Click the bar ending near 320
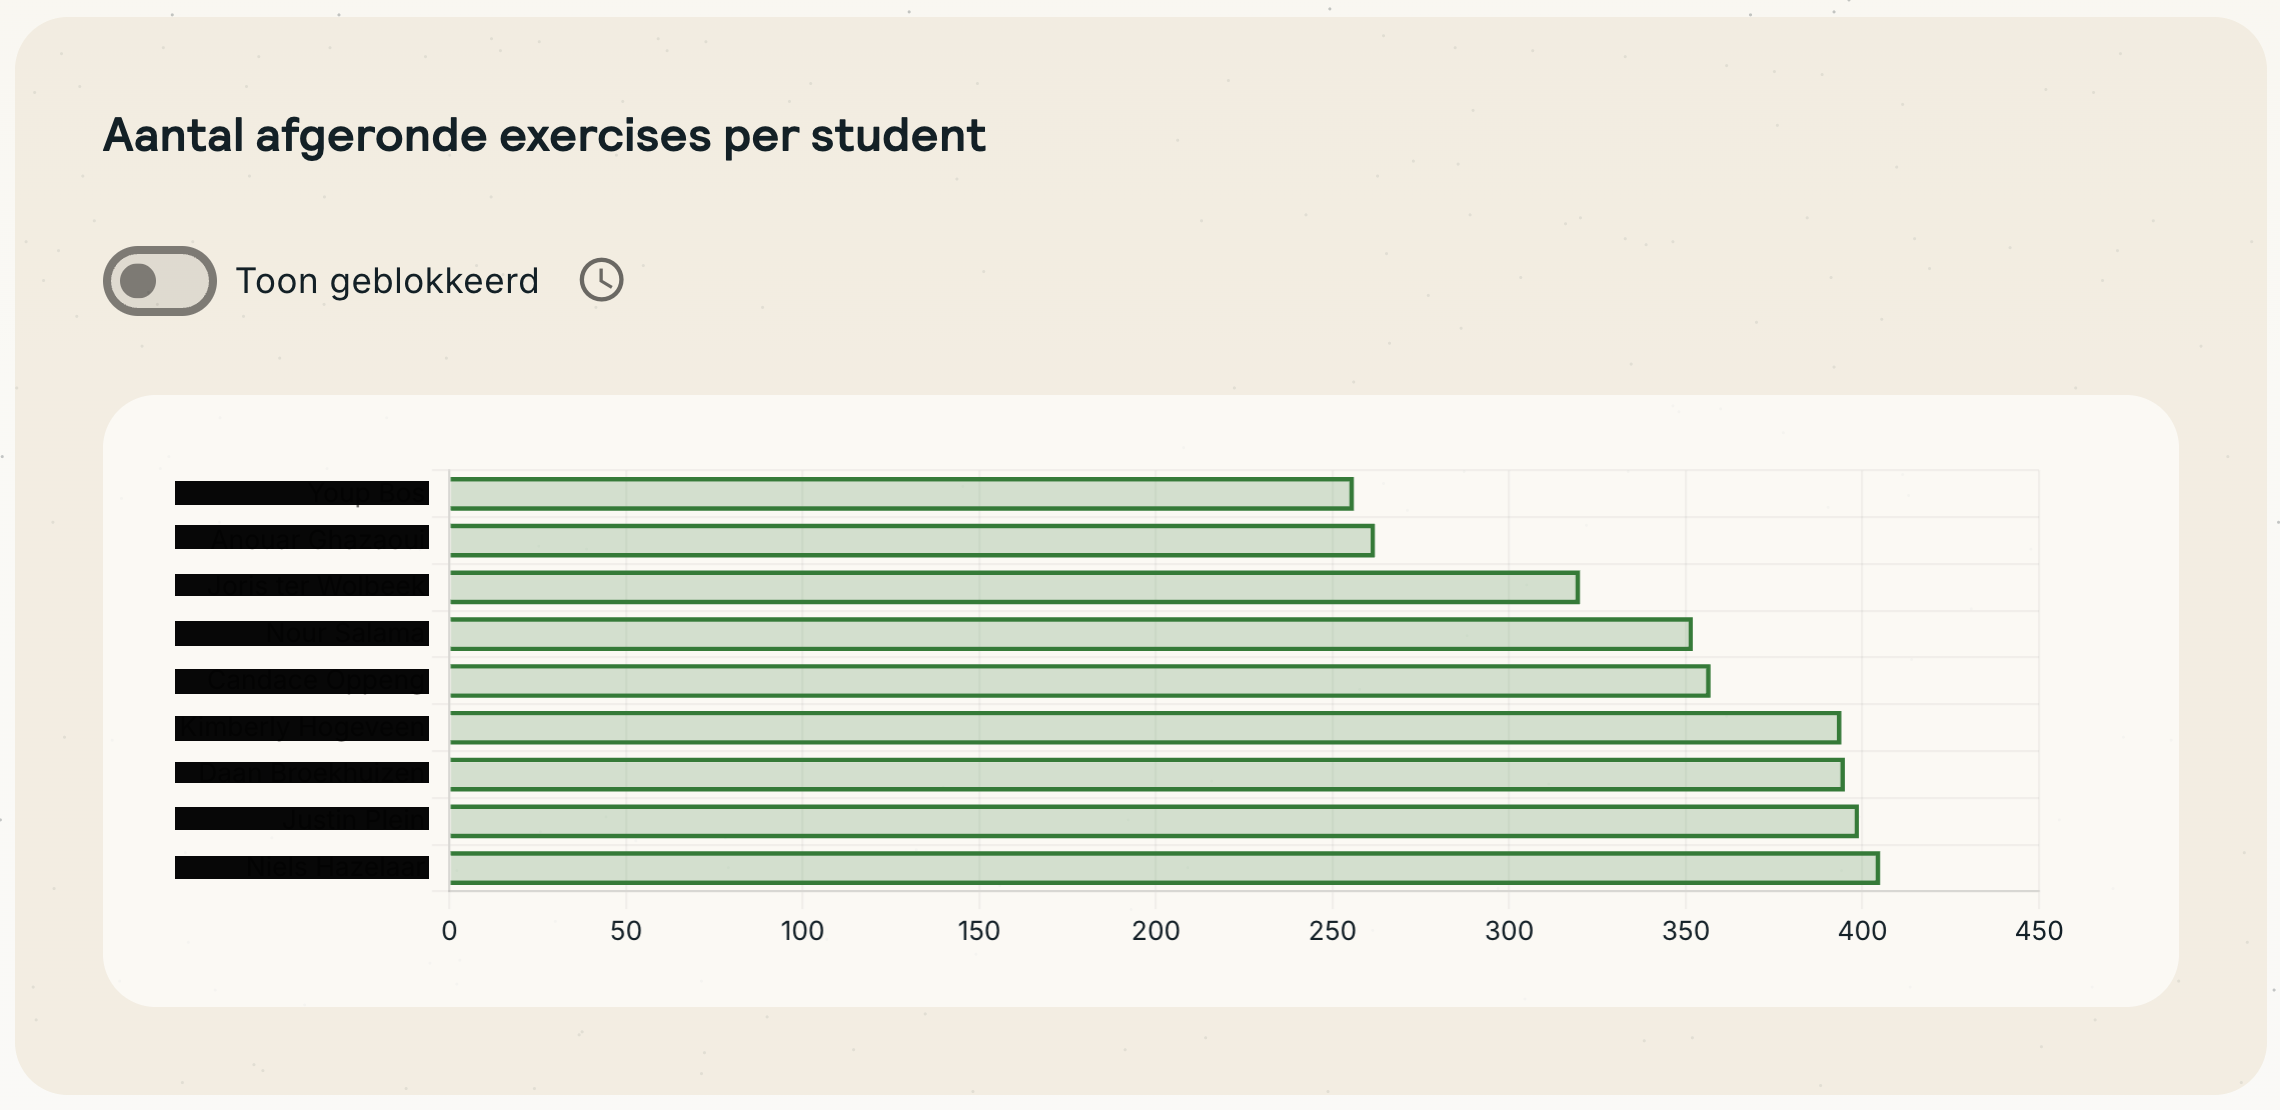This screenshot has height=1110, width=2280. click(1013, 587)
